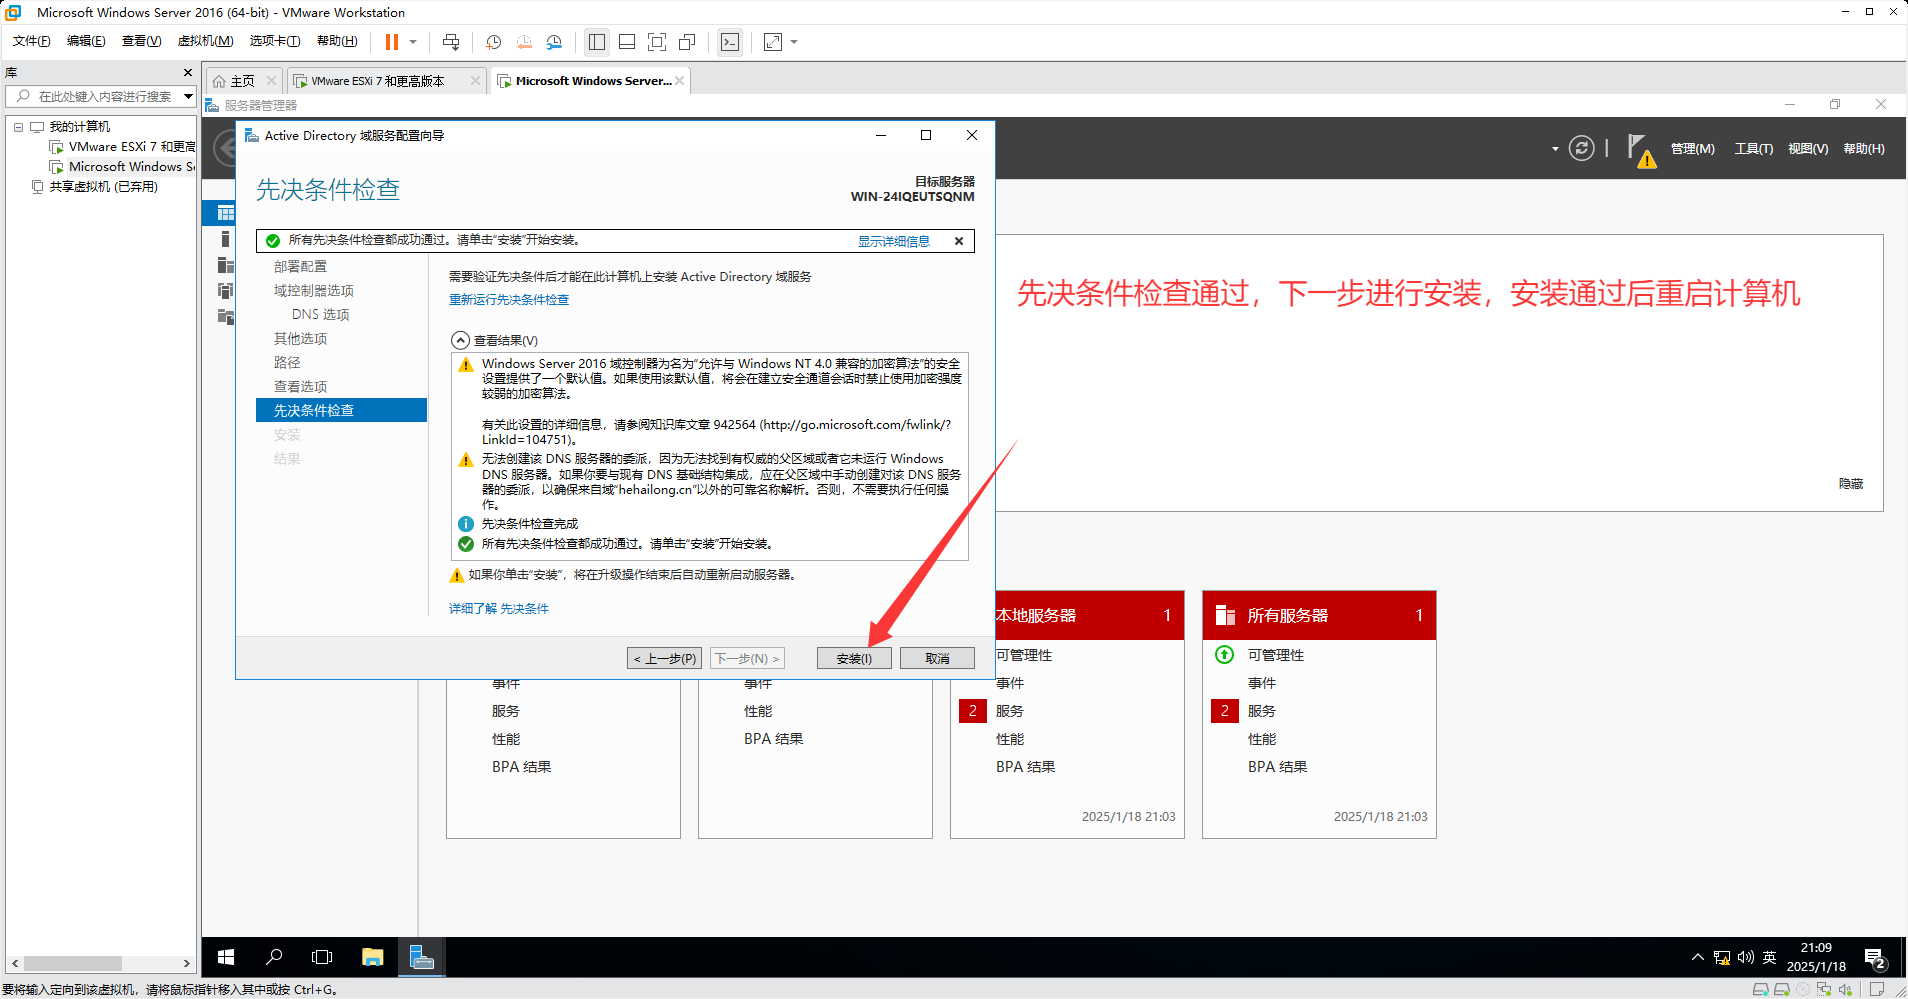1908x999 pixels.
Task: Open the dropdown arrow next to pause button
Action: [413, 42]
